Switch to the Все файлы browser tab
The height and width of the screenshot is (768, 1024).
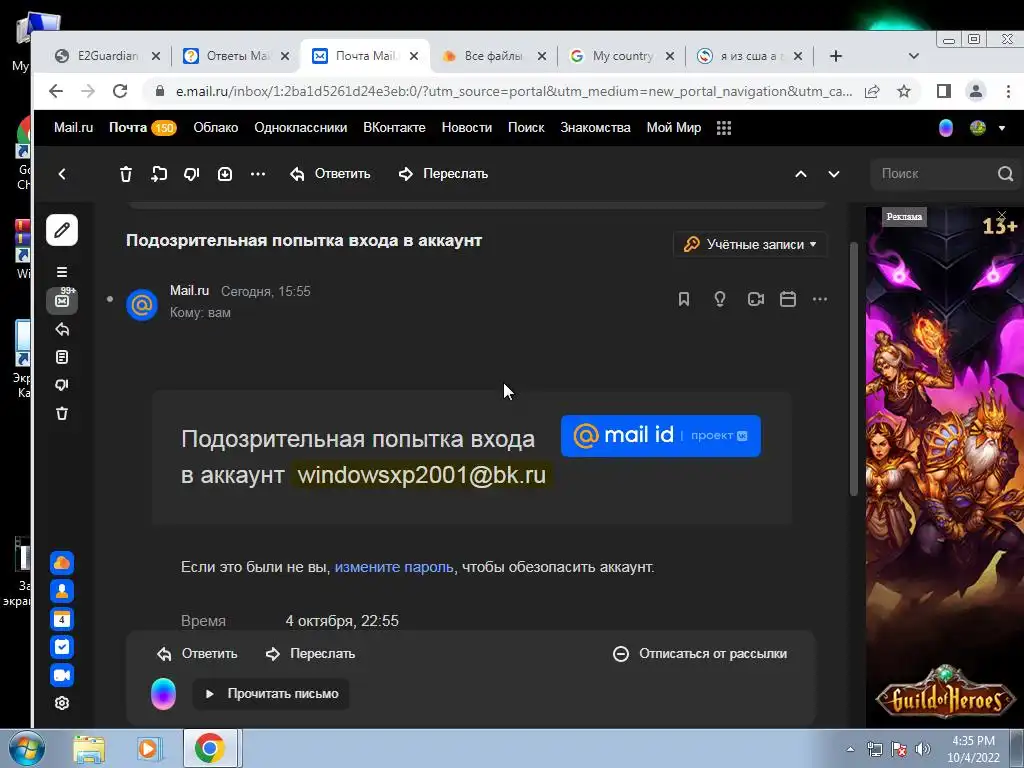493,56
